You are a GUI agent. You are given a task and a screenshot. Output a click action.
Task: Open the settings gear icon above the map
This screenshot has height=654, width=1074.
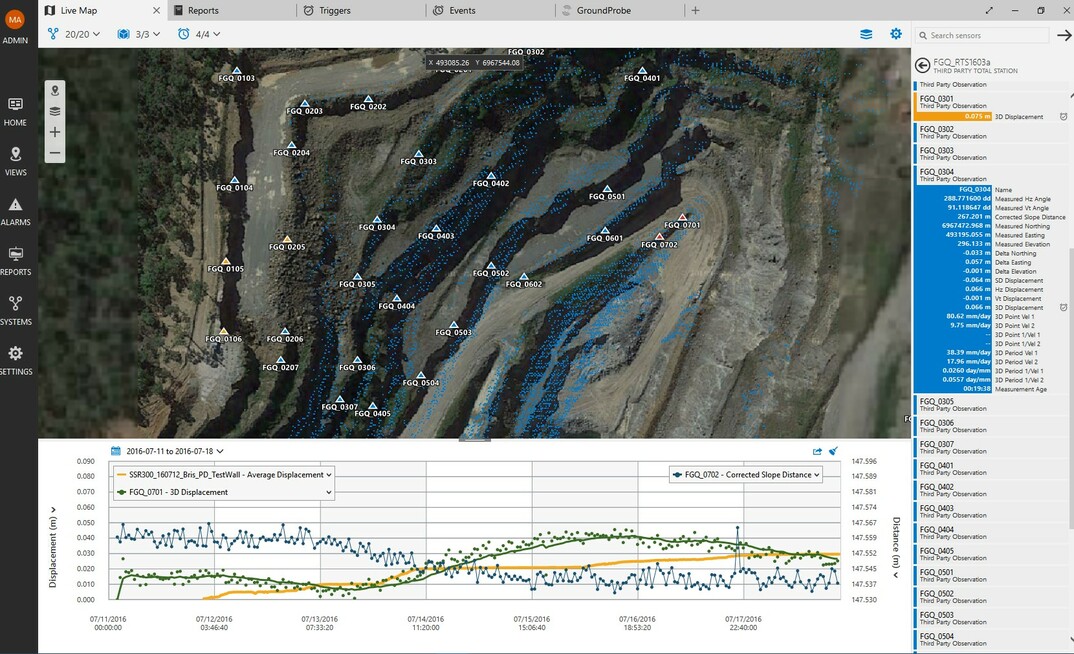896,33
